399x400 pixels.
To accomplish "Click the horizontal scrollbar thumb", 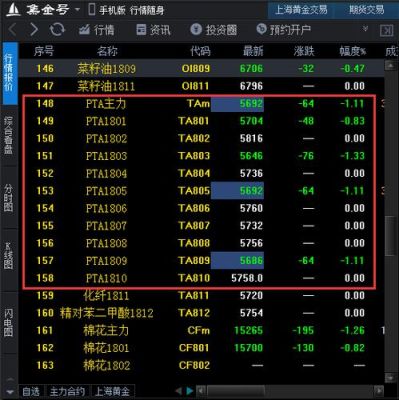I will point(236,391).
